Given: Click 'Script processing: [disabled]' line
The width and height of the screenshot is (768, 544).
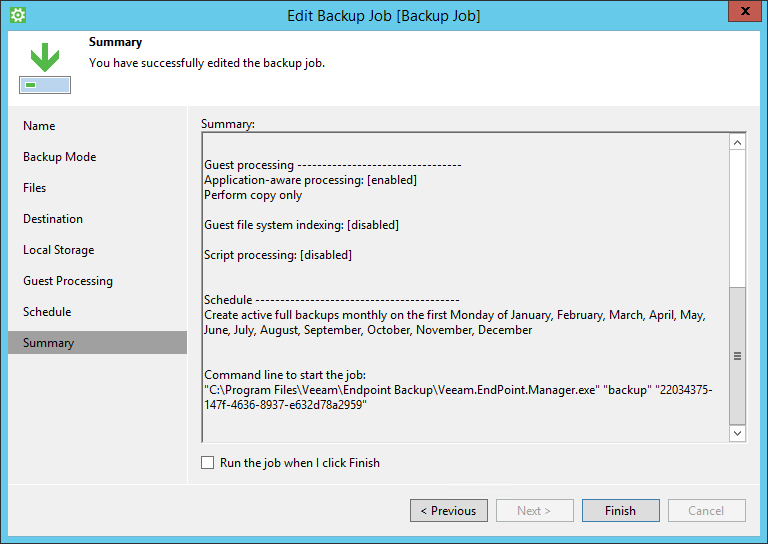Looking at the screenshot, I should point(278,255).
